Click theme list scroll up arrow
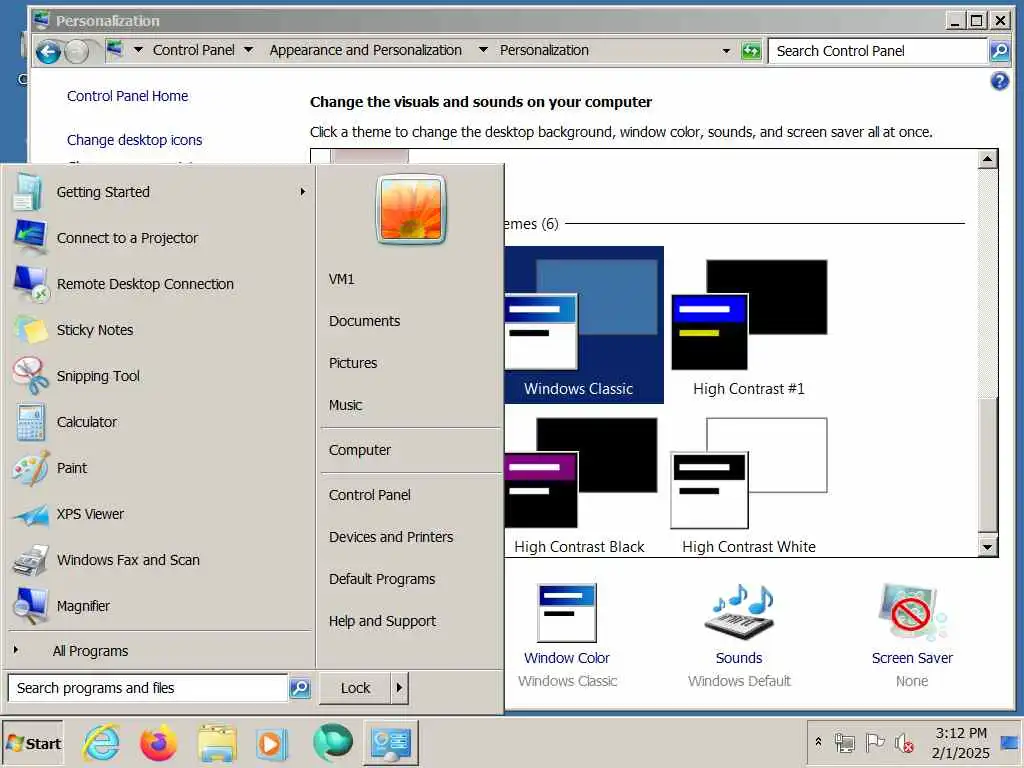 (987, 159)
